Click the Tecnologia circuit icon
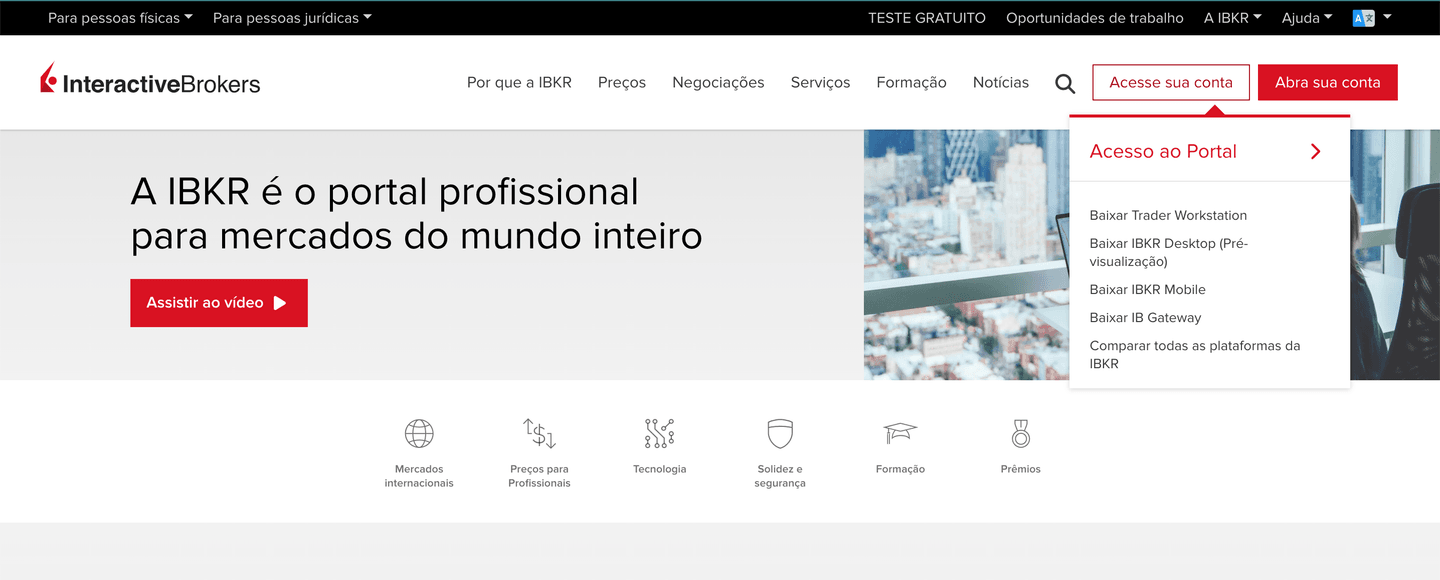 (659, 434)
